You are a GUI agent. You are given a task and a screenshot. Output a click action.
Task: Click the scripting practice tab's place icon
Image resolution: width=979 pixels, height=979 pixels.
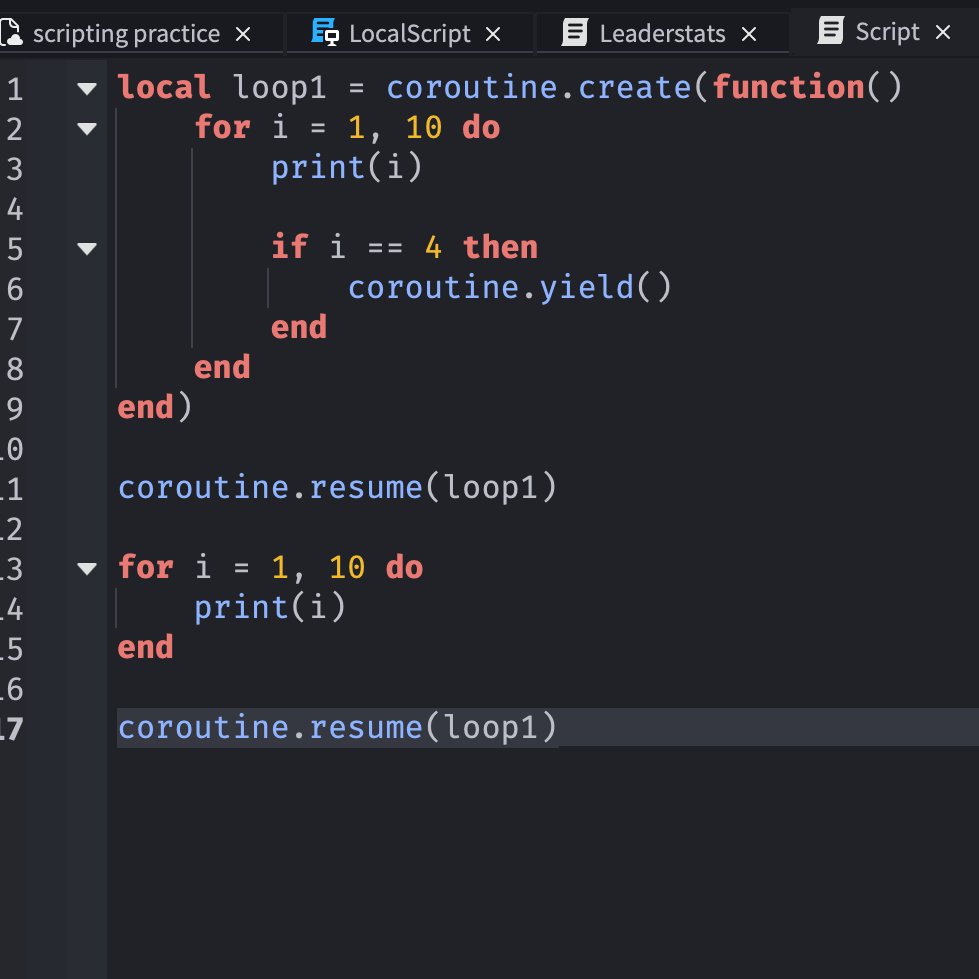click(10, 32)
